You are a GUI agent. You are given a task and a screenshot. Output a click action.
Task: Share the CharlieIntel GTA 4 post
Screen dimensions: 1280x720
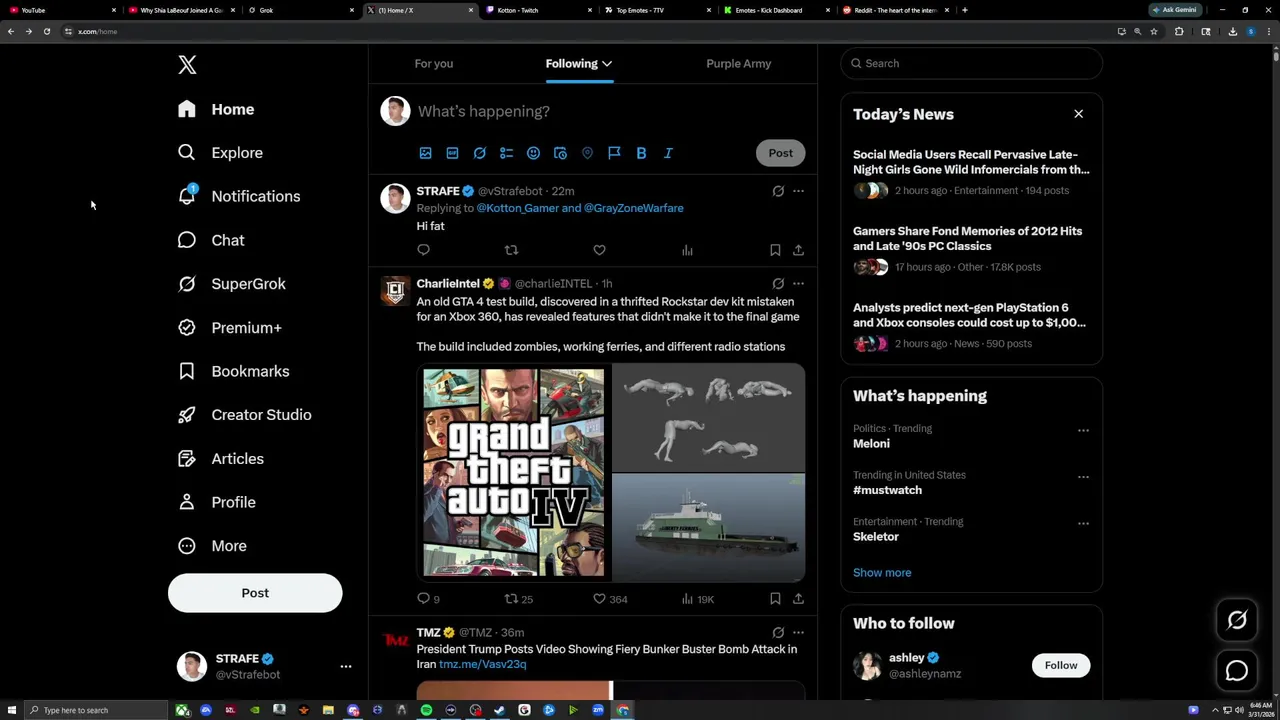coord(798,599)
